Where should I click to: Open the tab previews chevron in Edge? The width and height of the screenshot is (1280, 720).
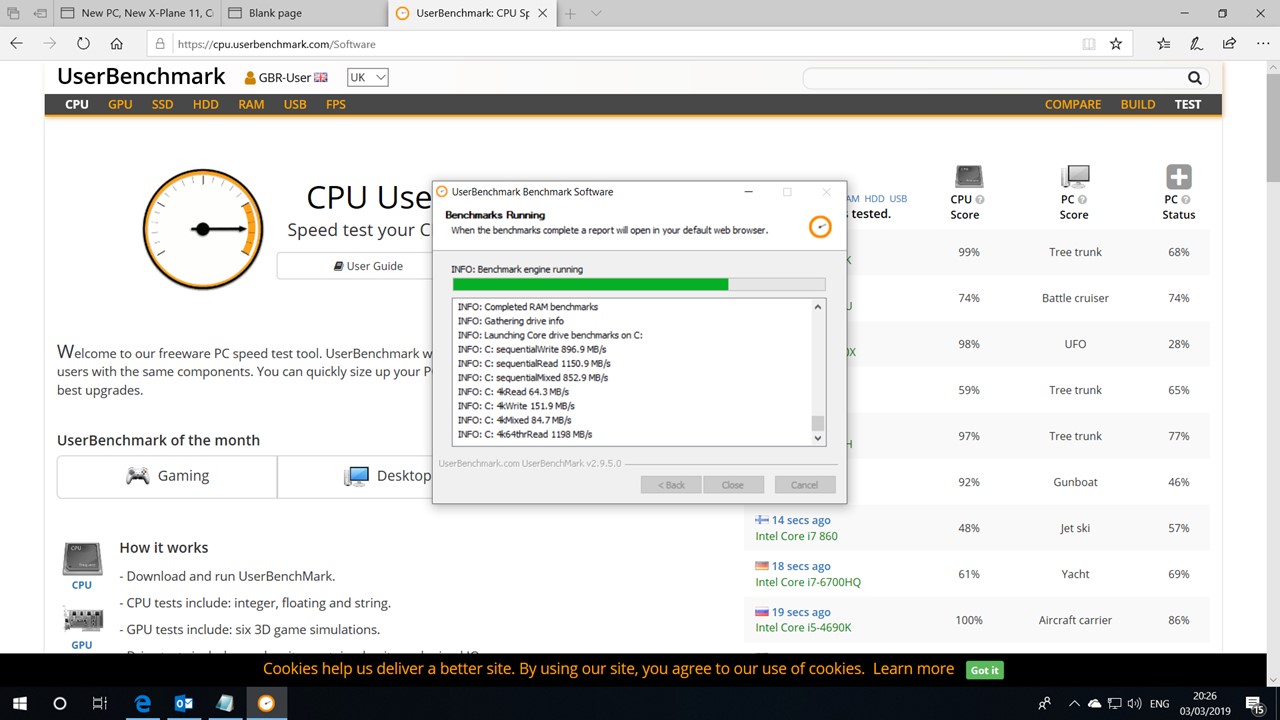pos(596,13)
